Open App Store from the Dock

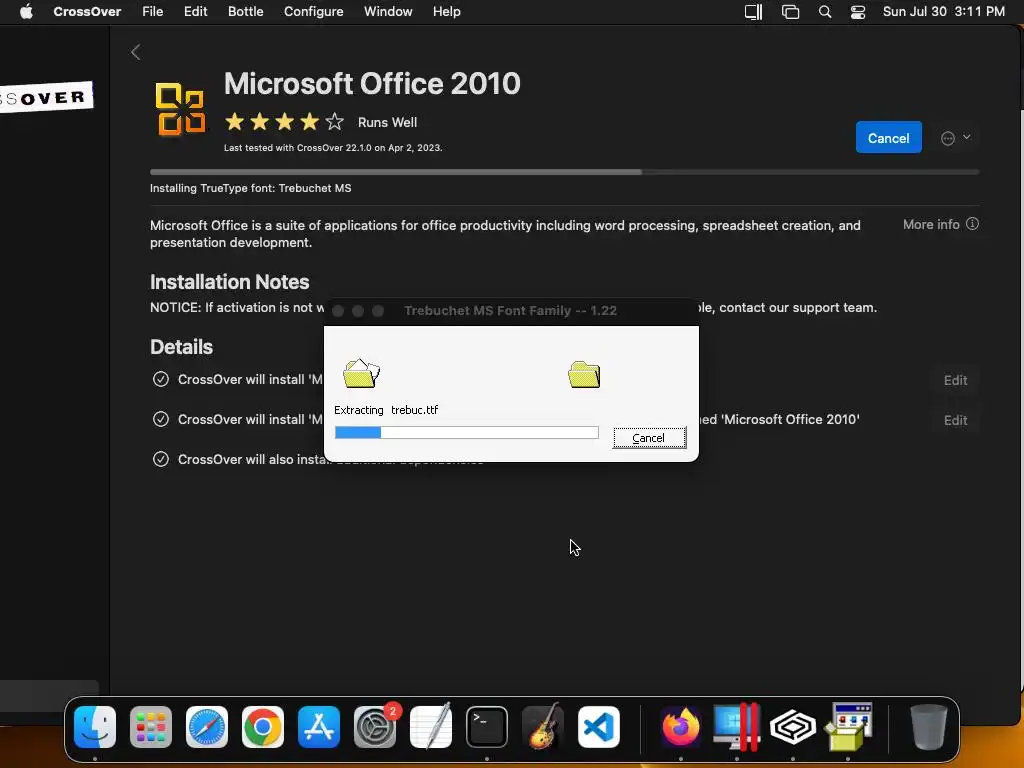point(319,726)
